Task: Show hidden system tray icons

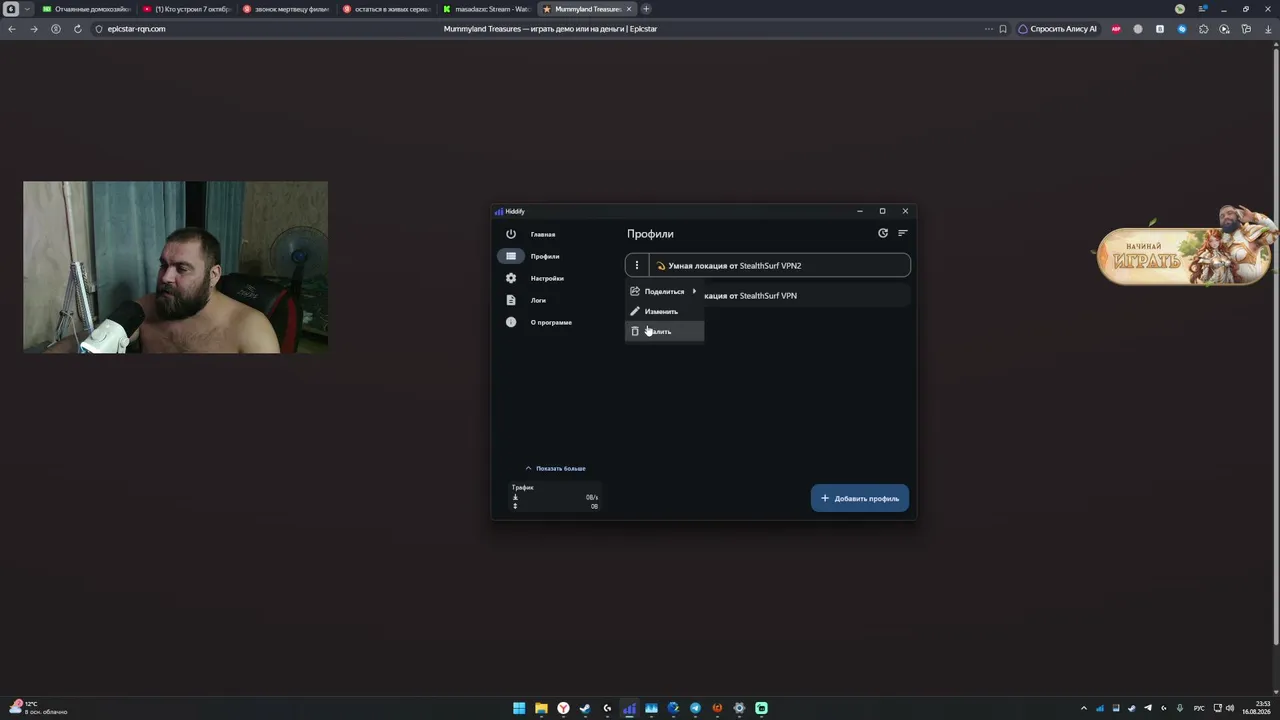Action: (1084, 708)
